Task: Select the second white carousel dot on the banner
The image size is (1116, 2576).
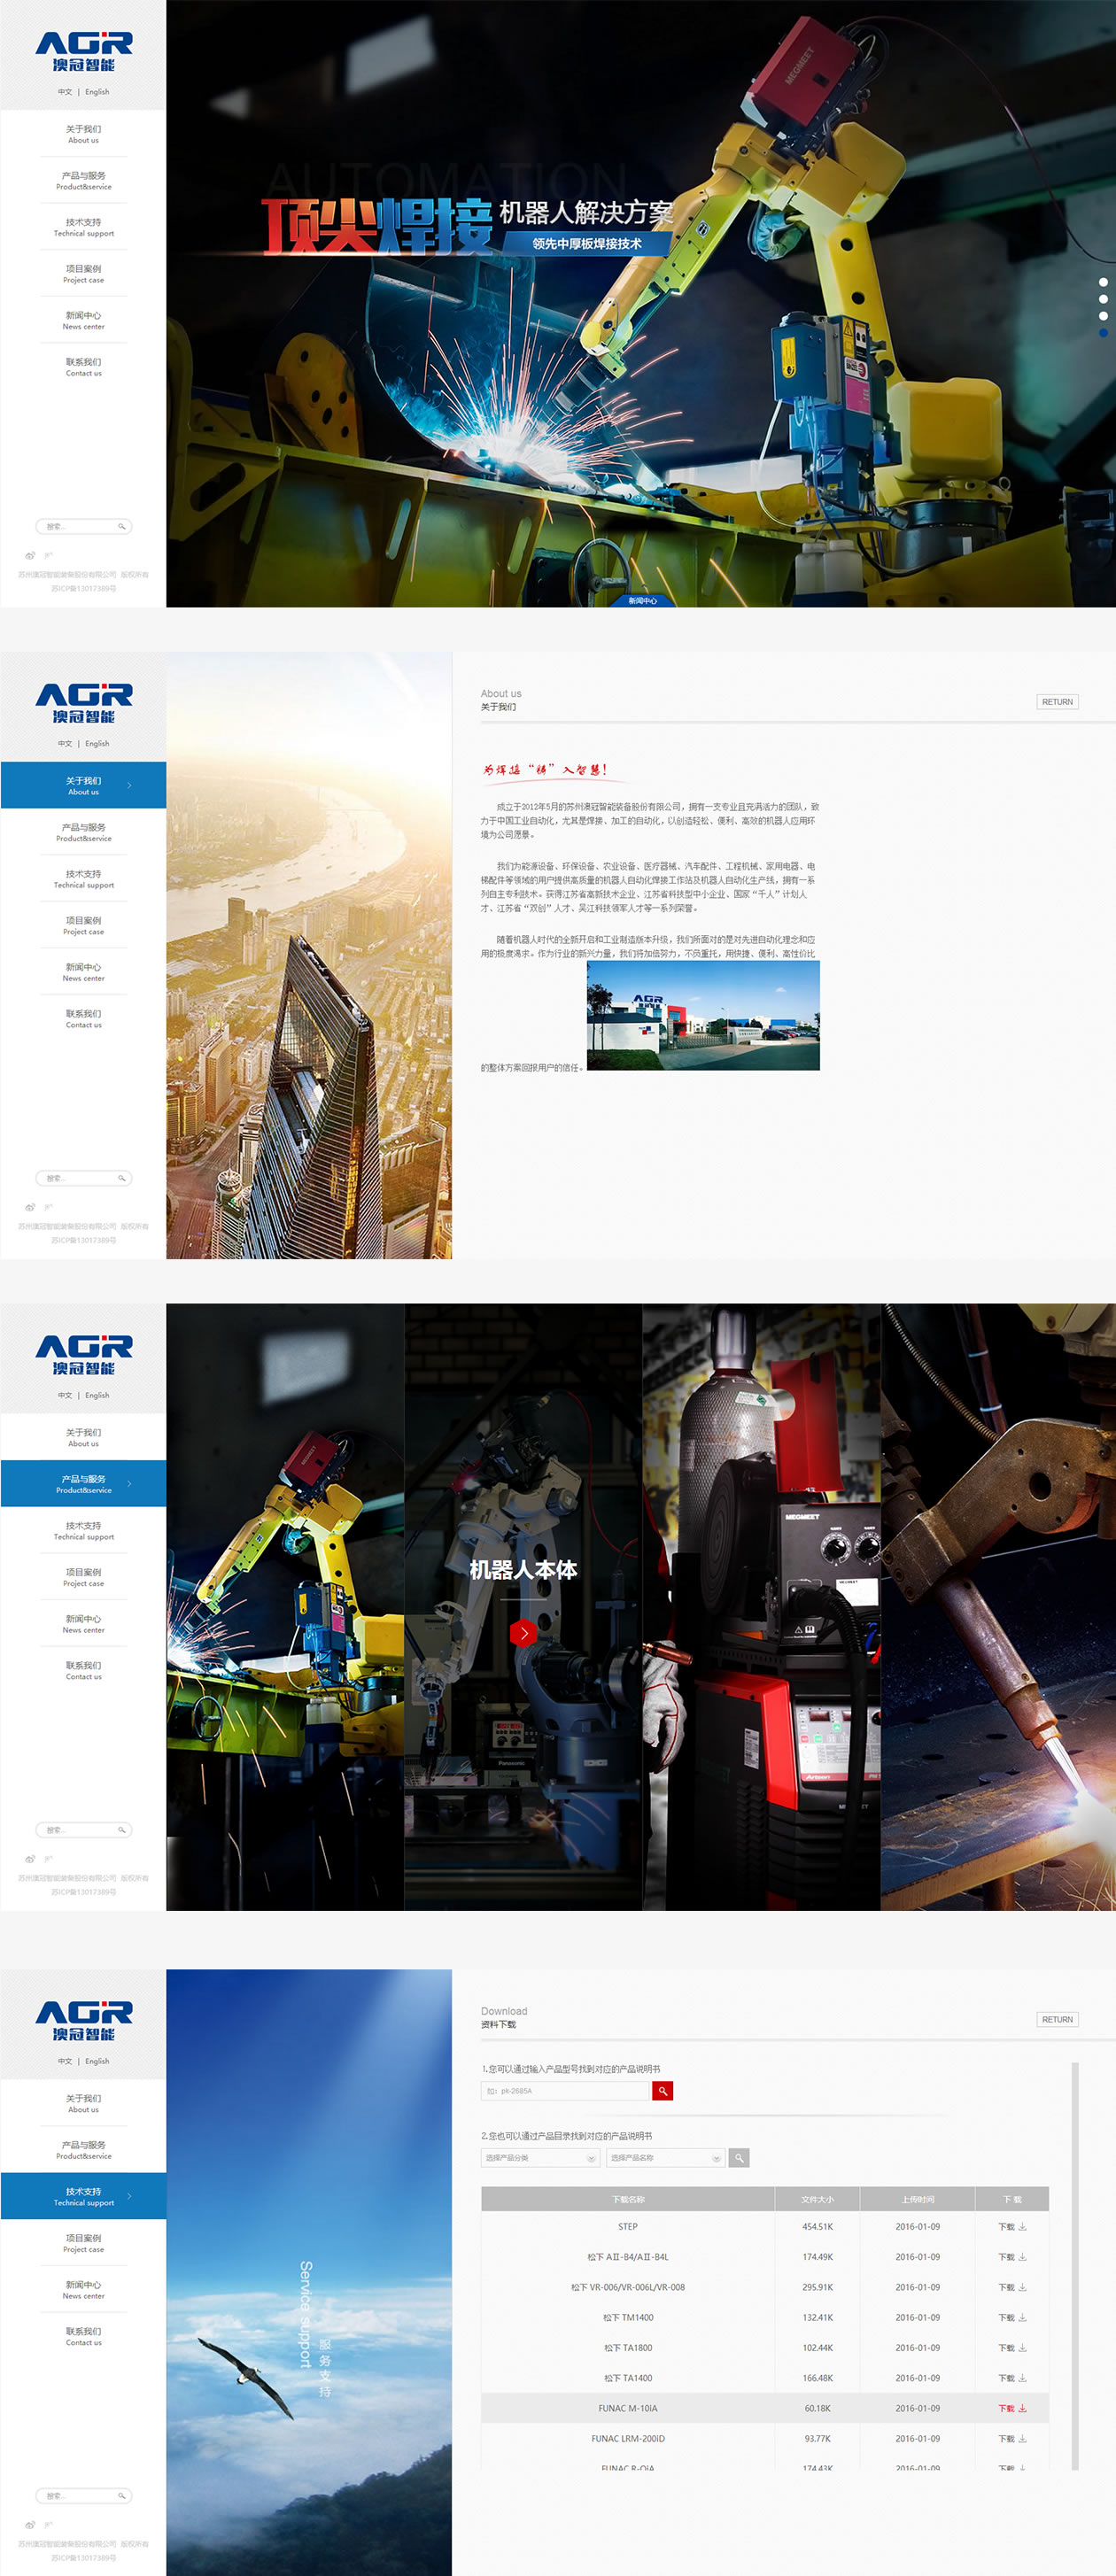Action: [x=1103, y=299]
